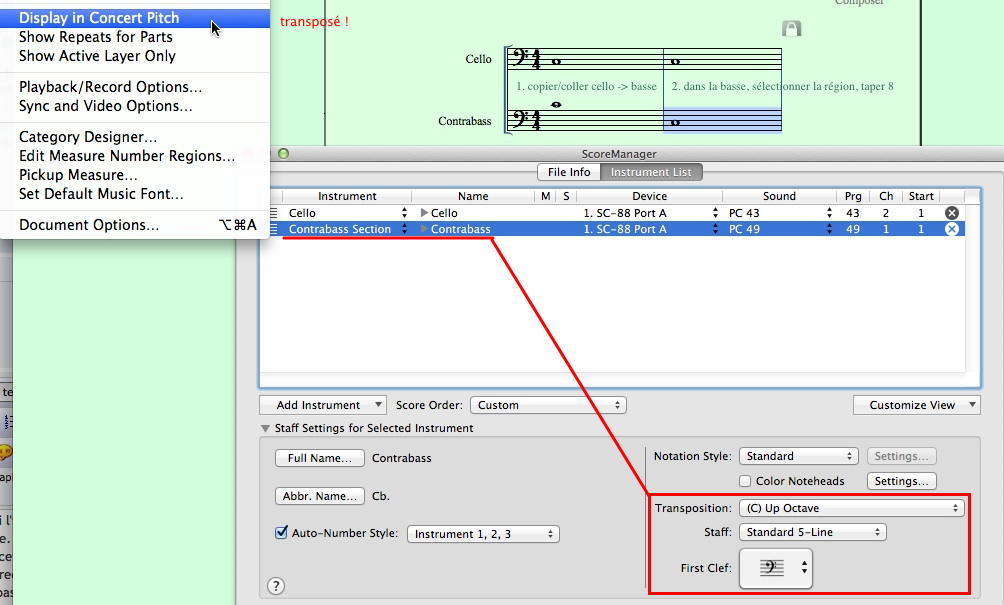Click the First Clef bass clef selector
The height and width of the screenshot is (605, 1004).
pos(776,568)
